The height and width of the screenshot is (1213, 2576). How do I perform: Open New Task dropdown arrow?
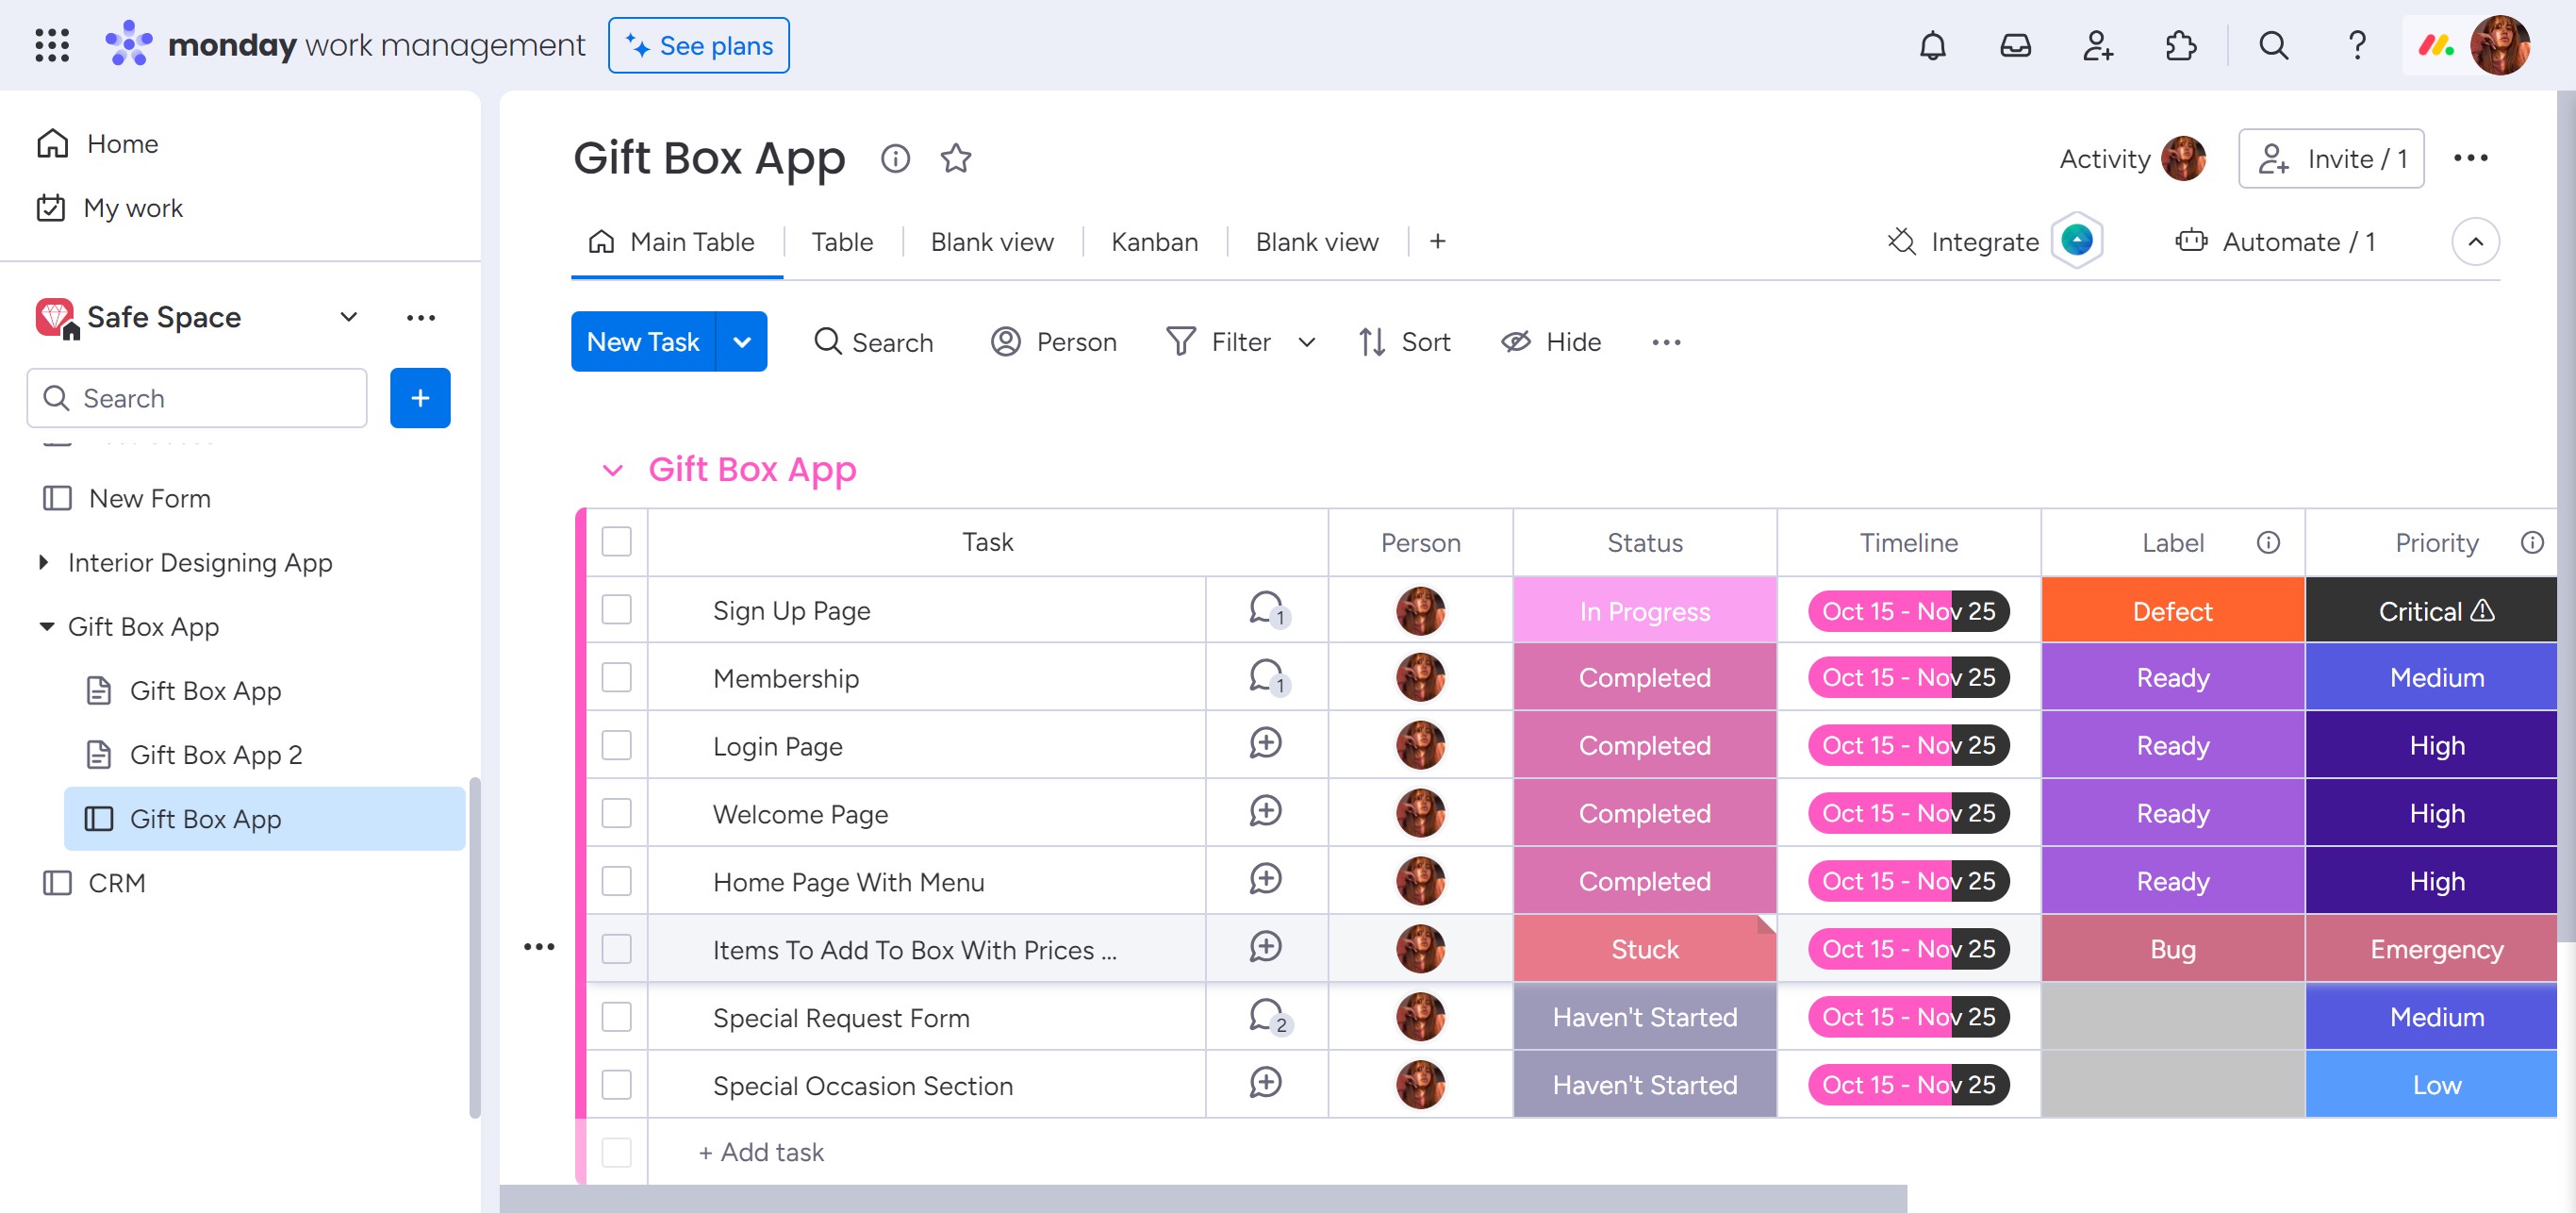[x=742, y=342]
